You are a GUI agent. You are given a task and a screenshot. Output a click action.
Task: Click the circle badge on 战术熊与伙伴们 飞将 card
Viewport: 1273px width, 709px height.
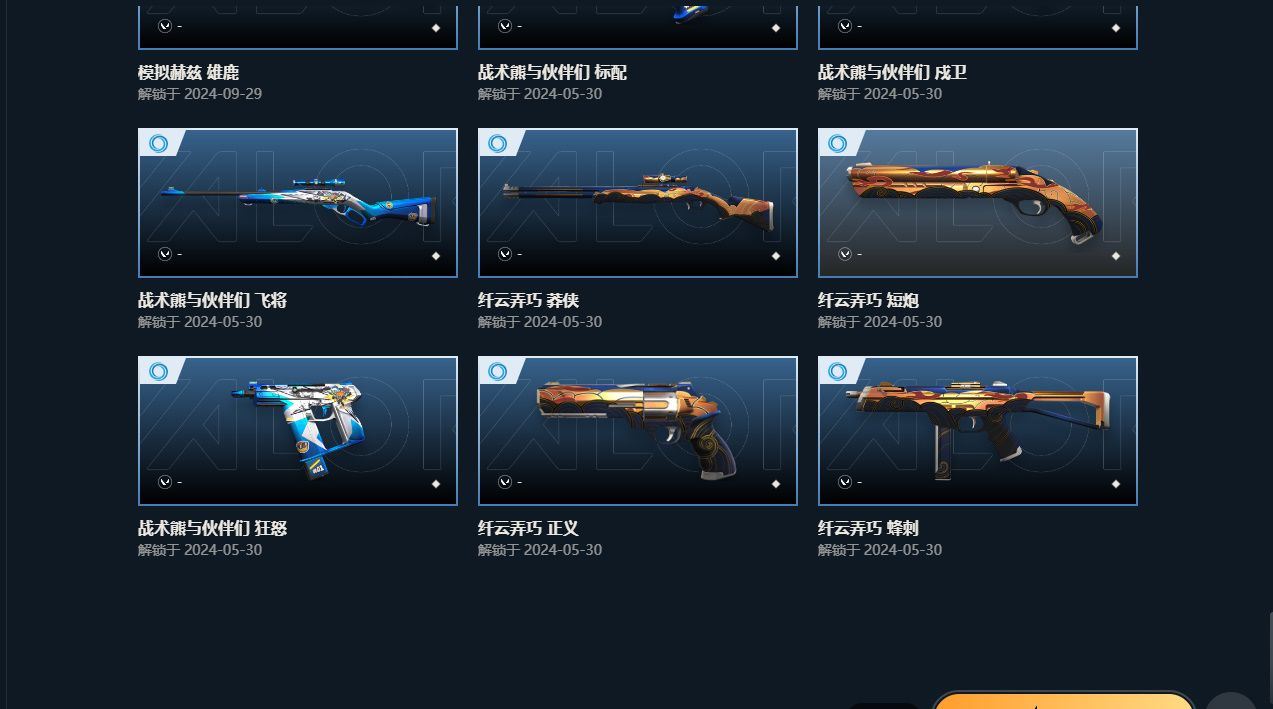(x=158, y=144)
